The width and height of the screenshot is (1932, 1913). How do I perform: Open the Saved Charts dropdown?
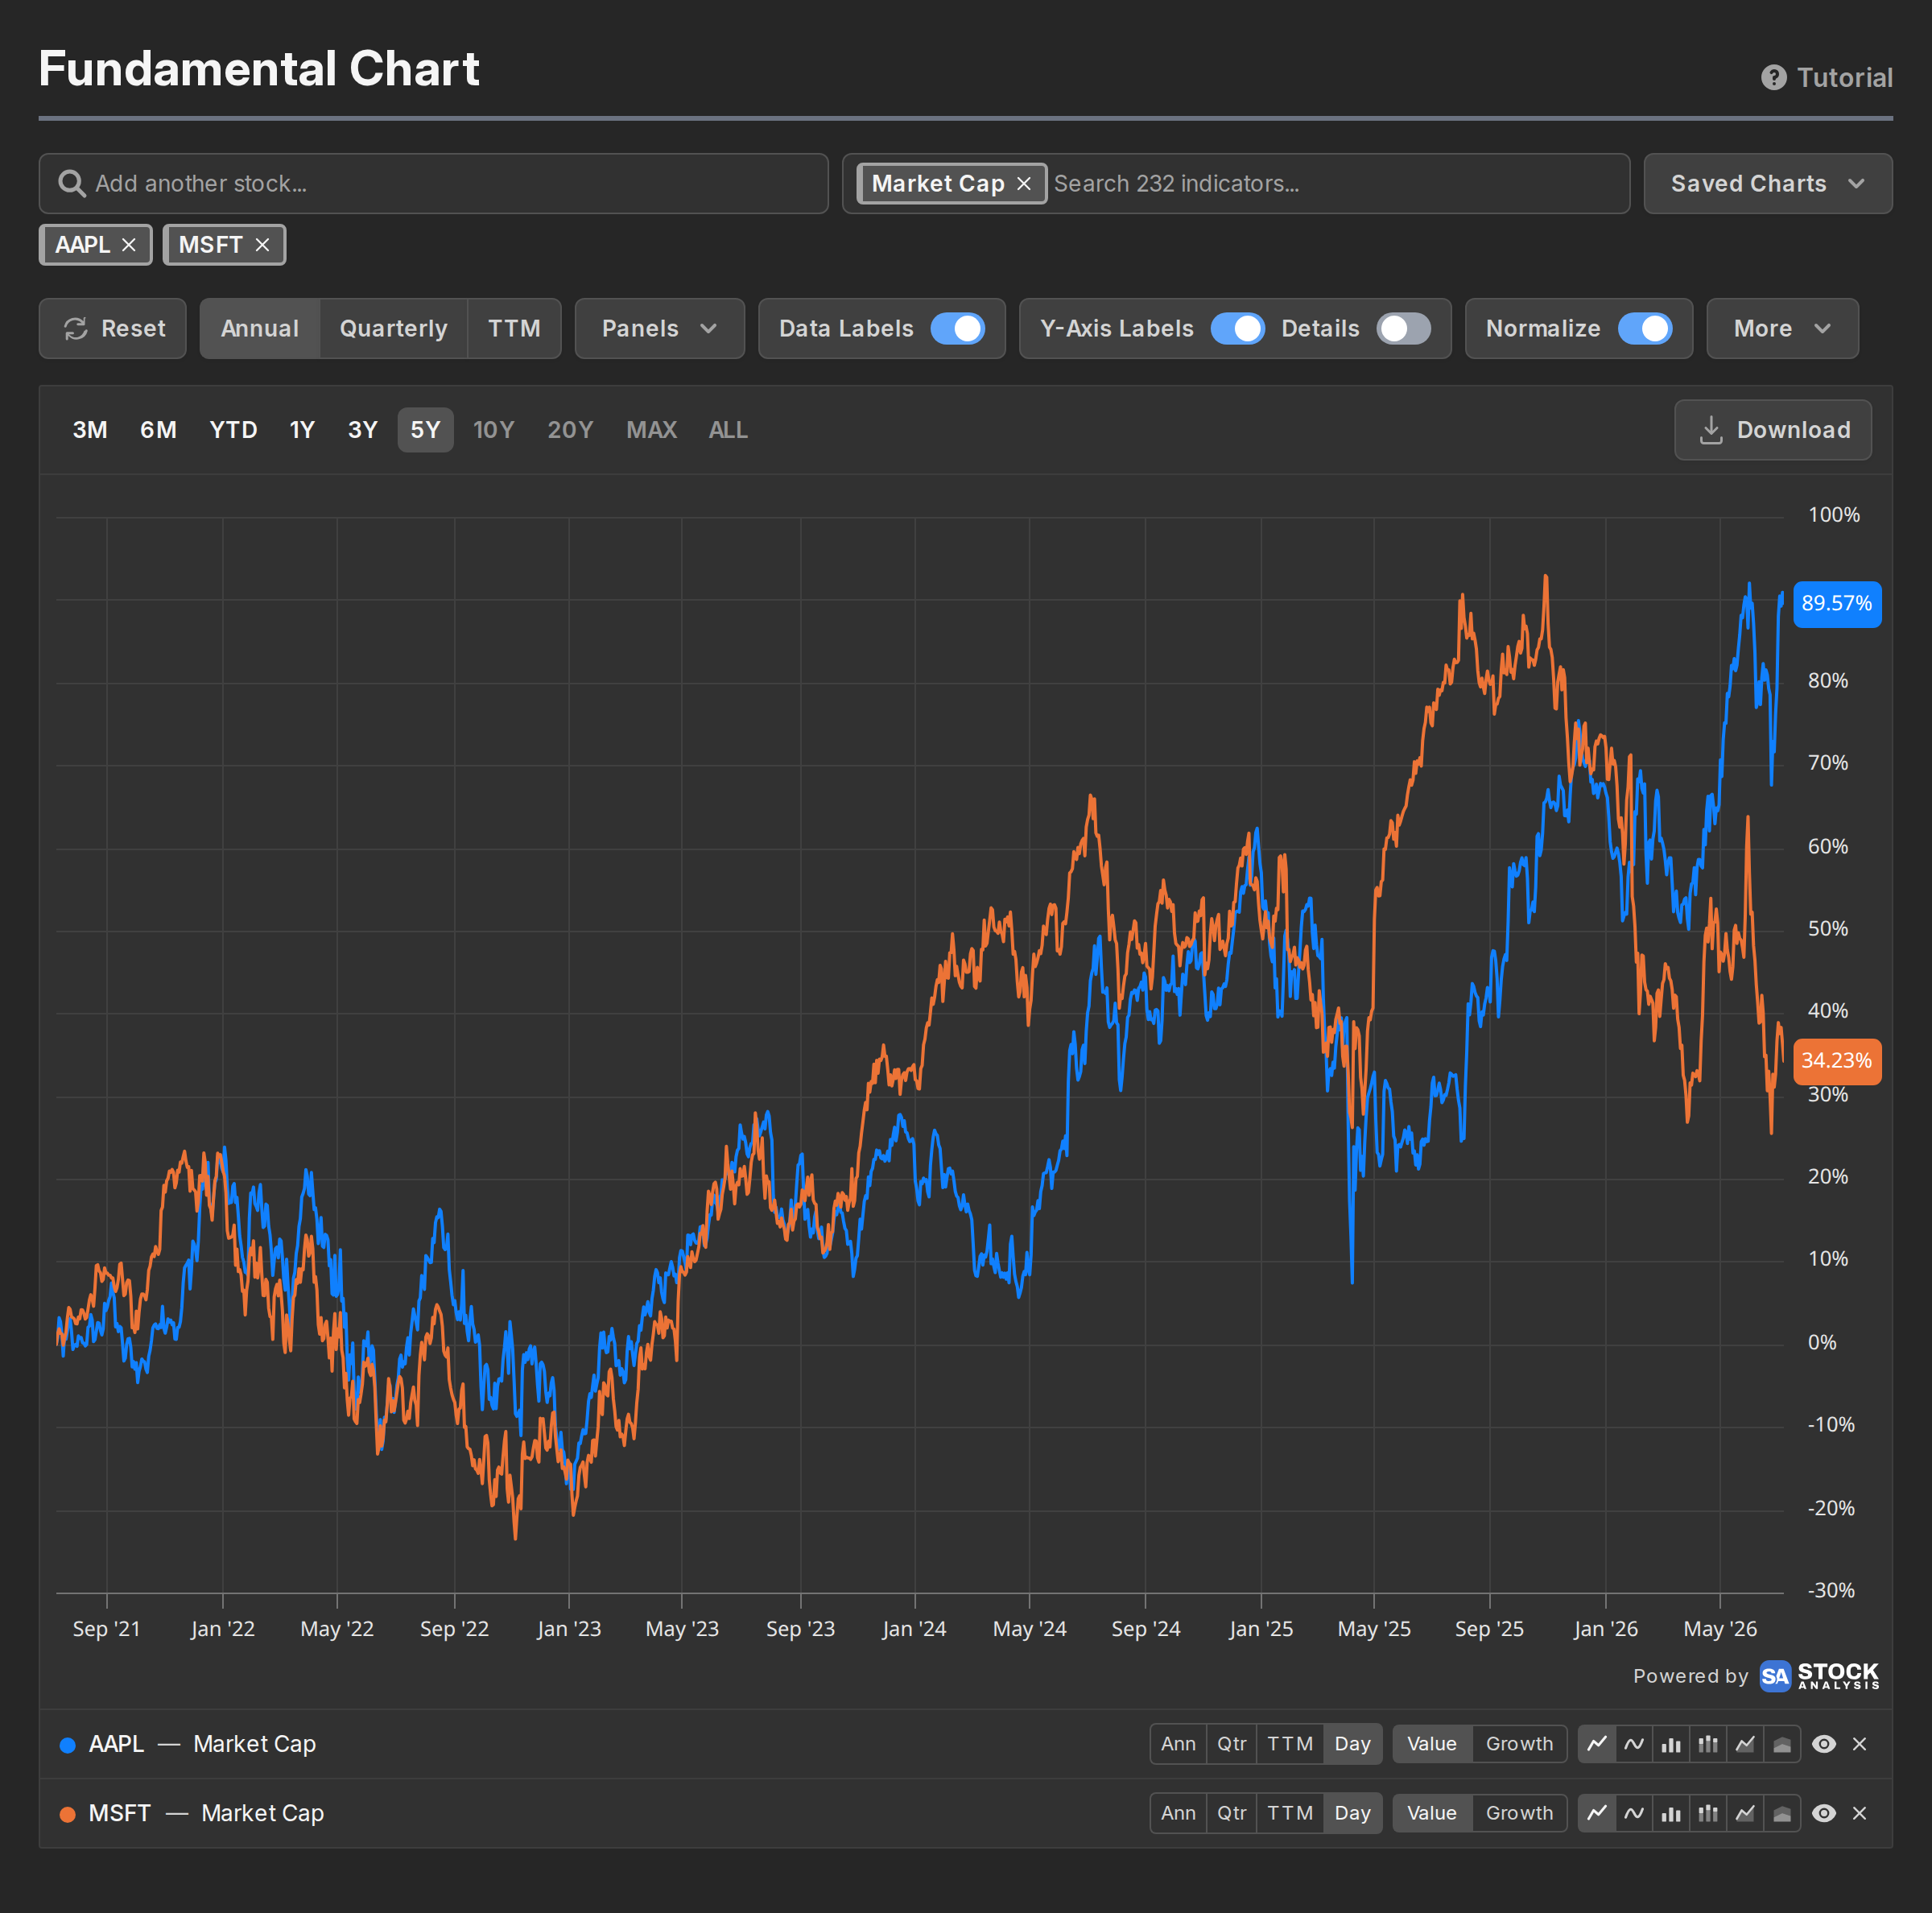tap(1767, 184)
